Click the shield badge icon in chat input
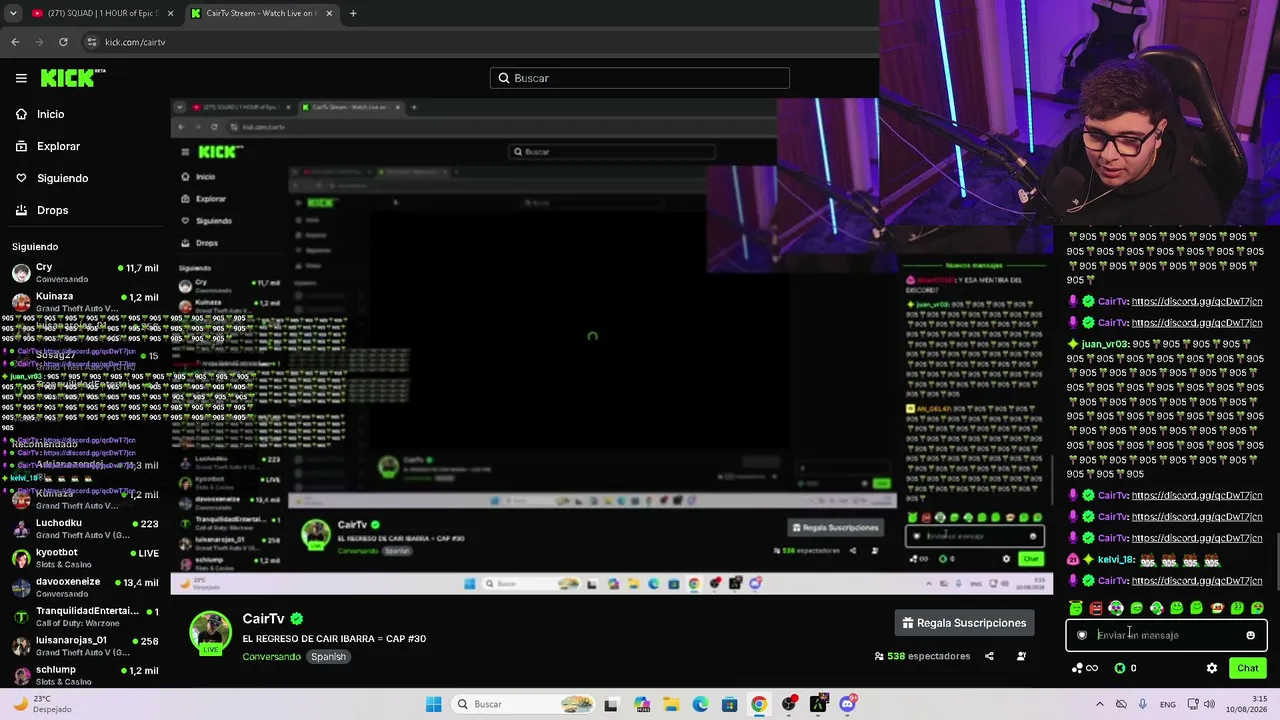 click(1082, 635)
